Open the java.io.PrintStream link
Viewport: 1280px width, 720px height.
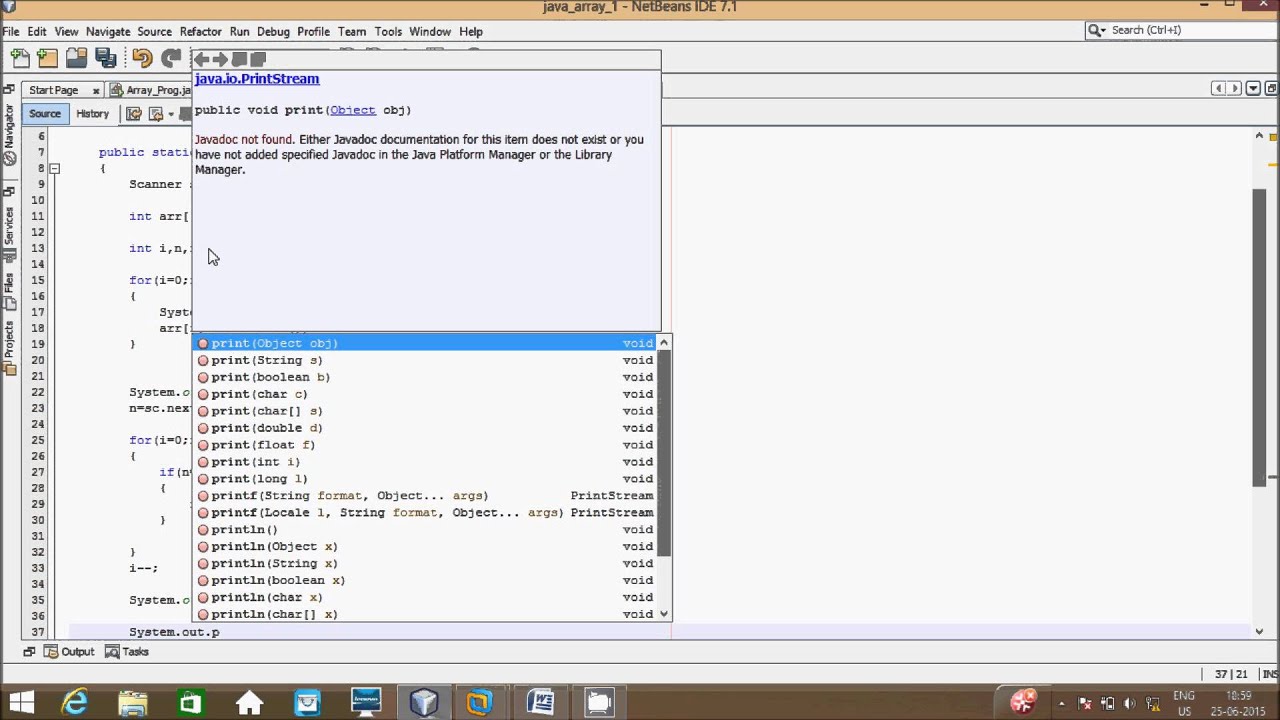pos(257,78)
